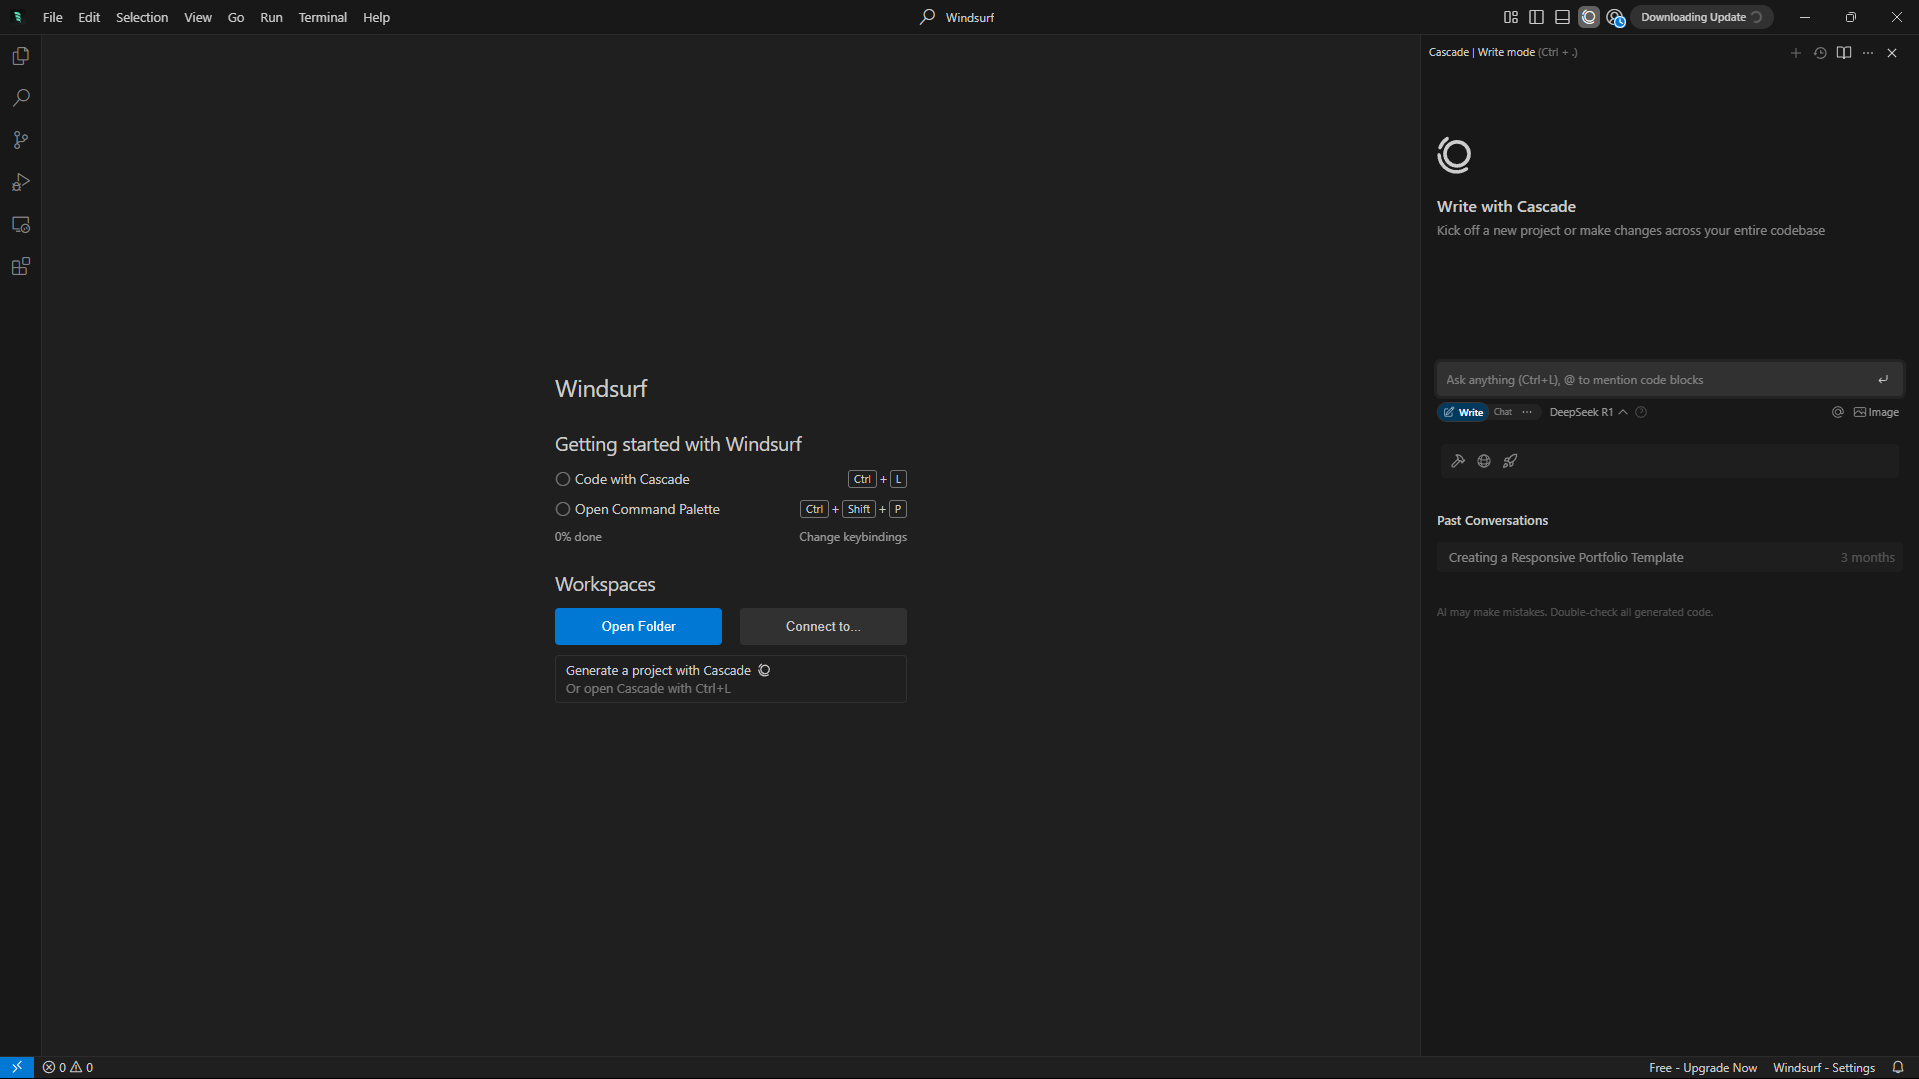Switch Cascade to Write mode
This screenshot has height=1079, width=1919.
pyautogui.click(x=1463, y=412)
